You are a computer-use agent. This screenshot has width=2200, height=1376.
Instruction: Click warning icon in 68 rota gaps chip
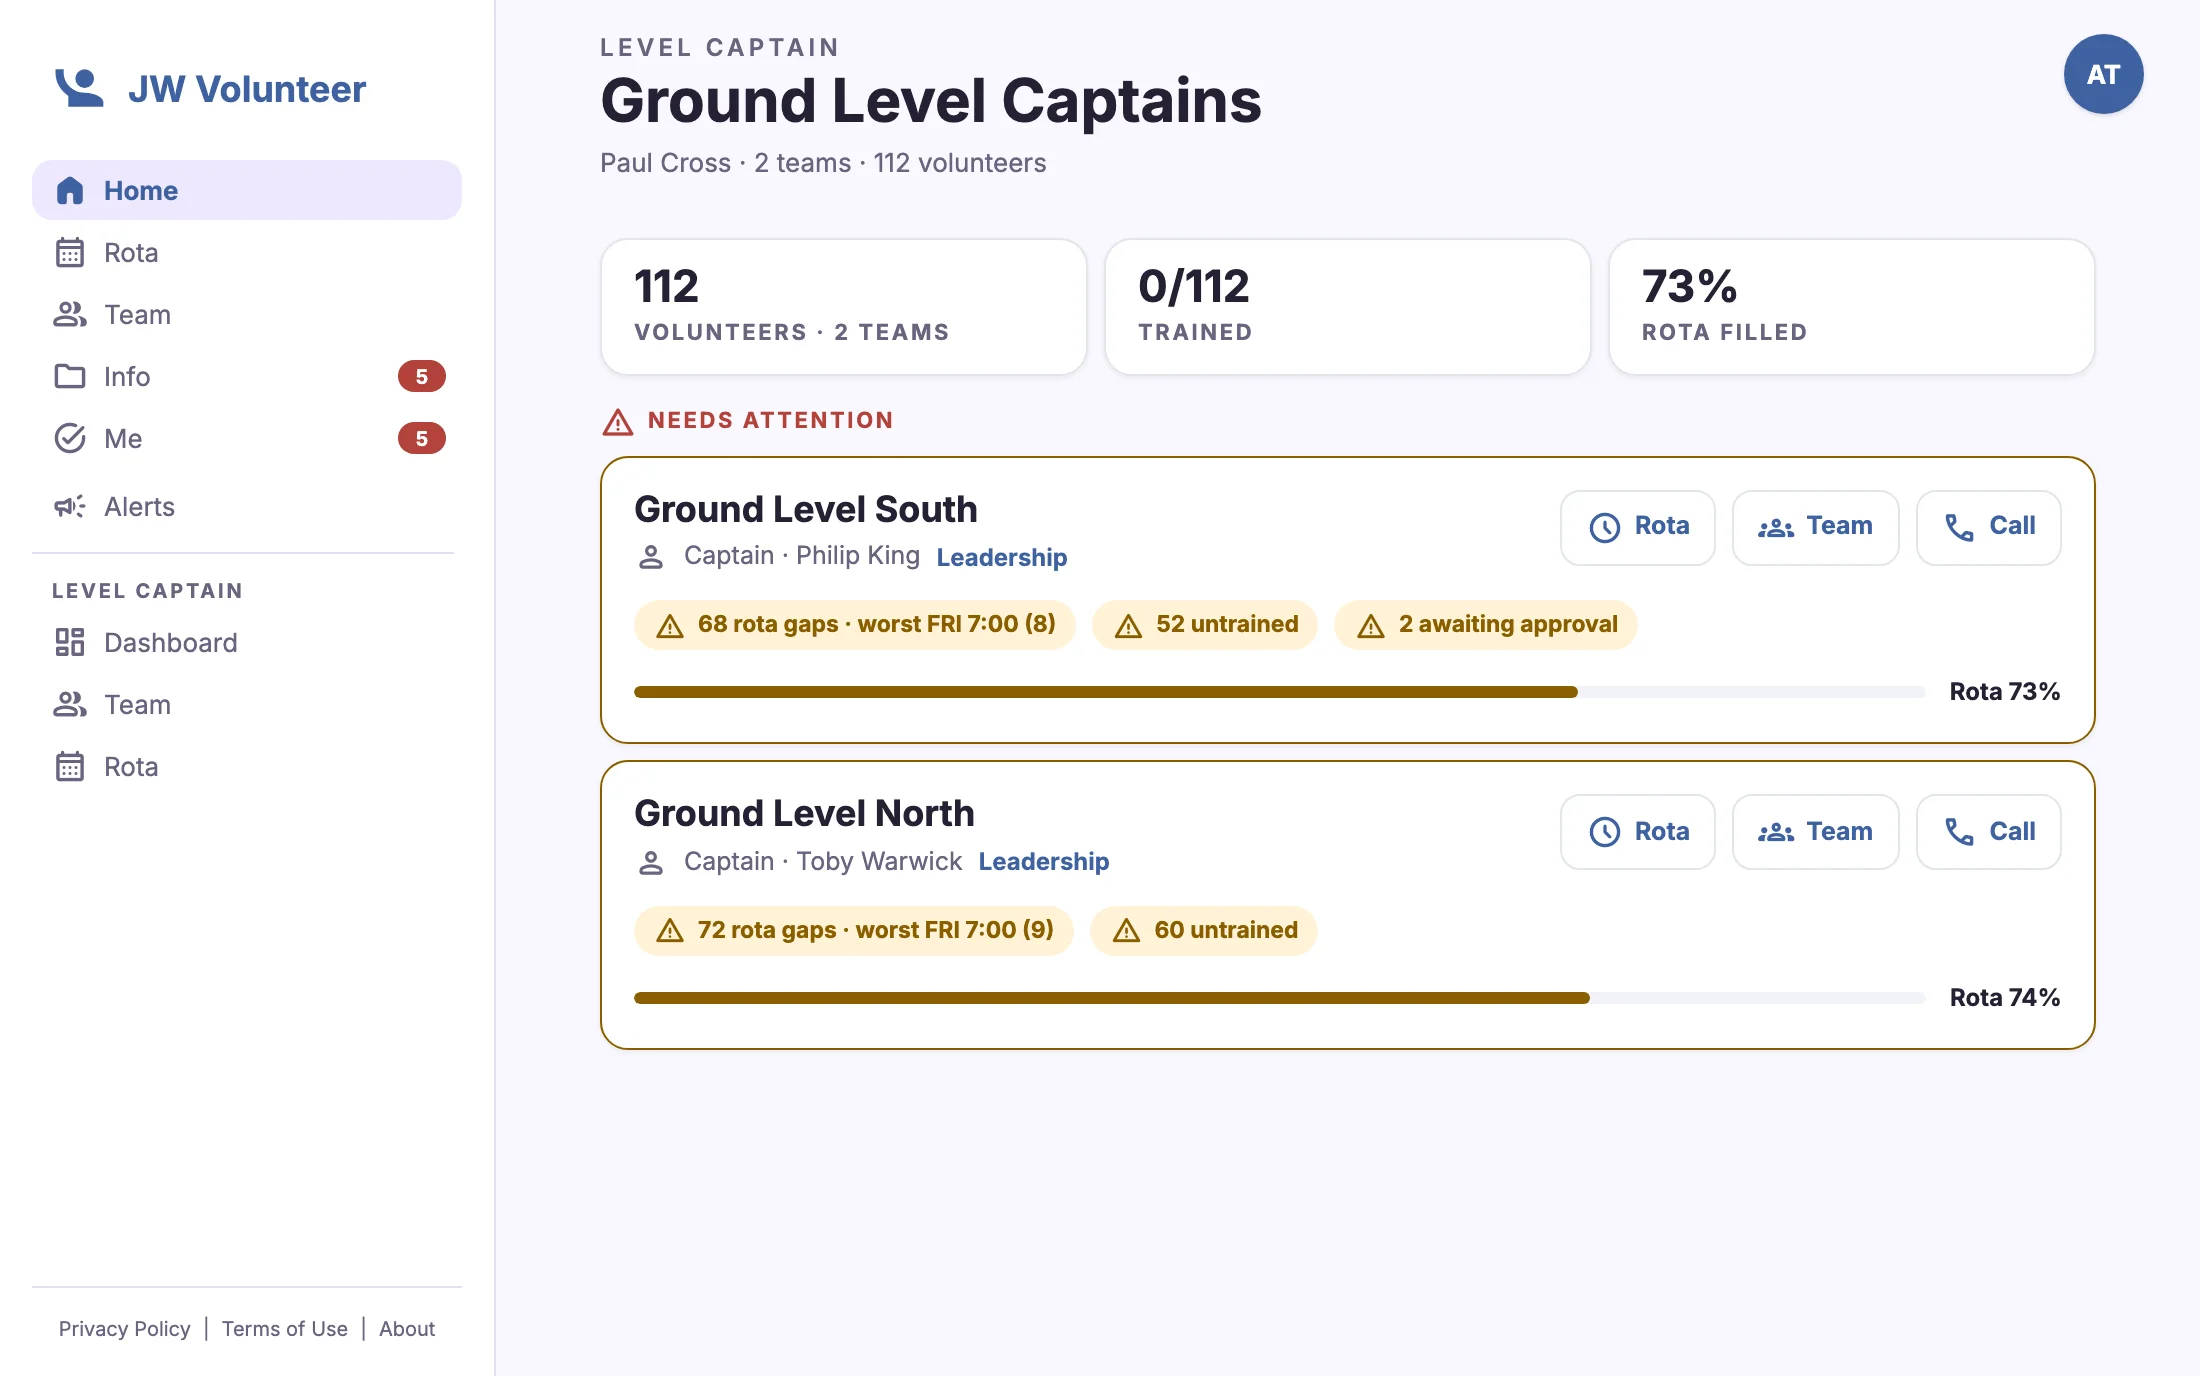[x=670, y=626]
